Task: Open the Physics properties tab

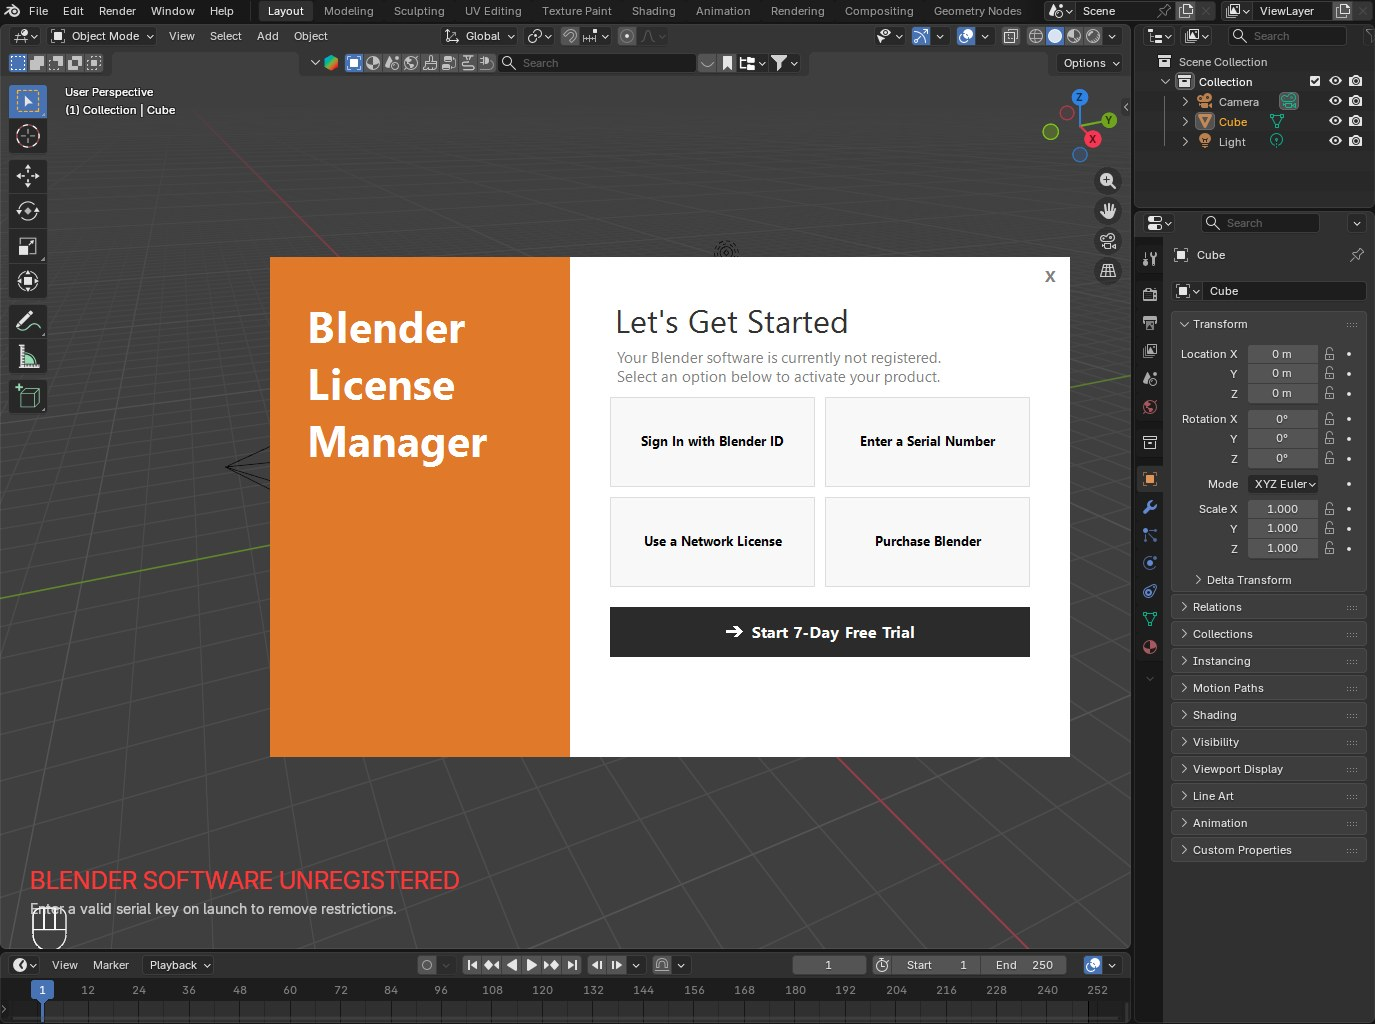Action: click(1150, 563)
